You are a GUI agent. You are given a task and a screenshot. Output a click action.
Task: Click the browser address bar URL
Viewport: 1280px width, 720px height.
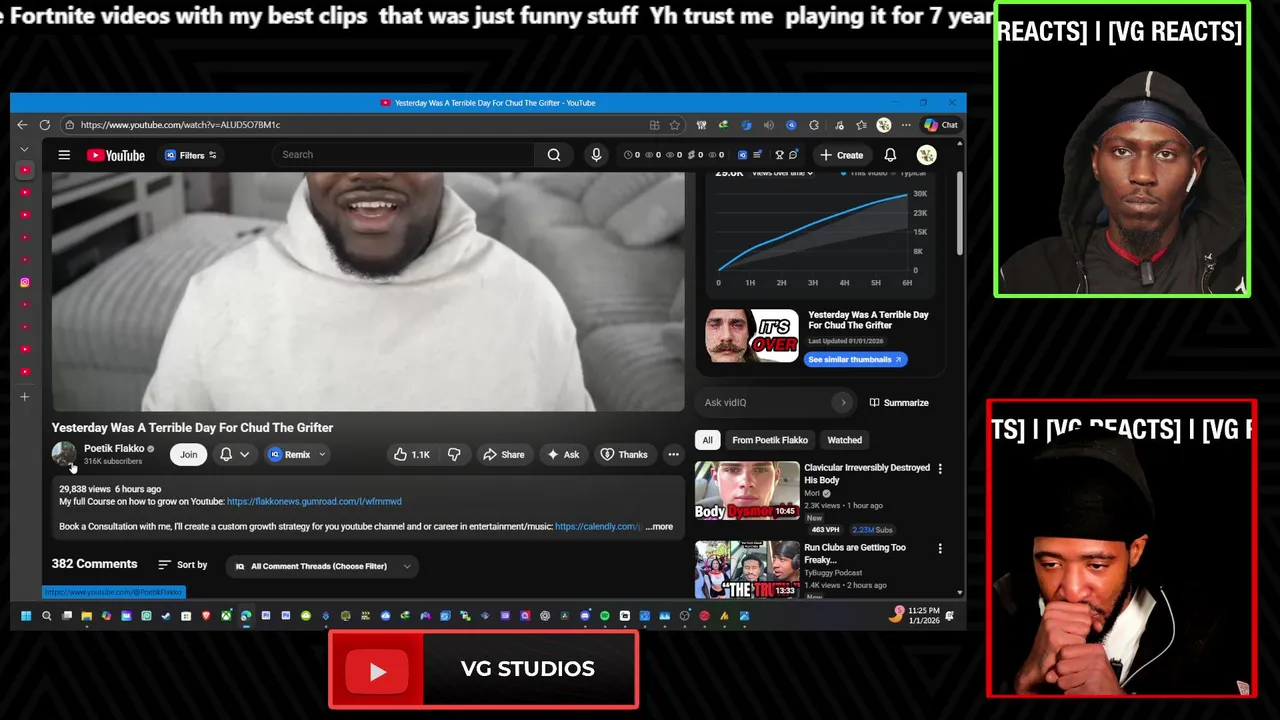(x=180, y=125)
